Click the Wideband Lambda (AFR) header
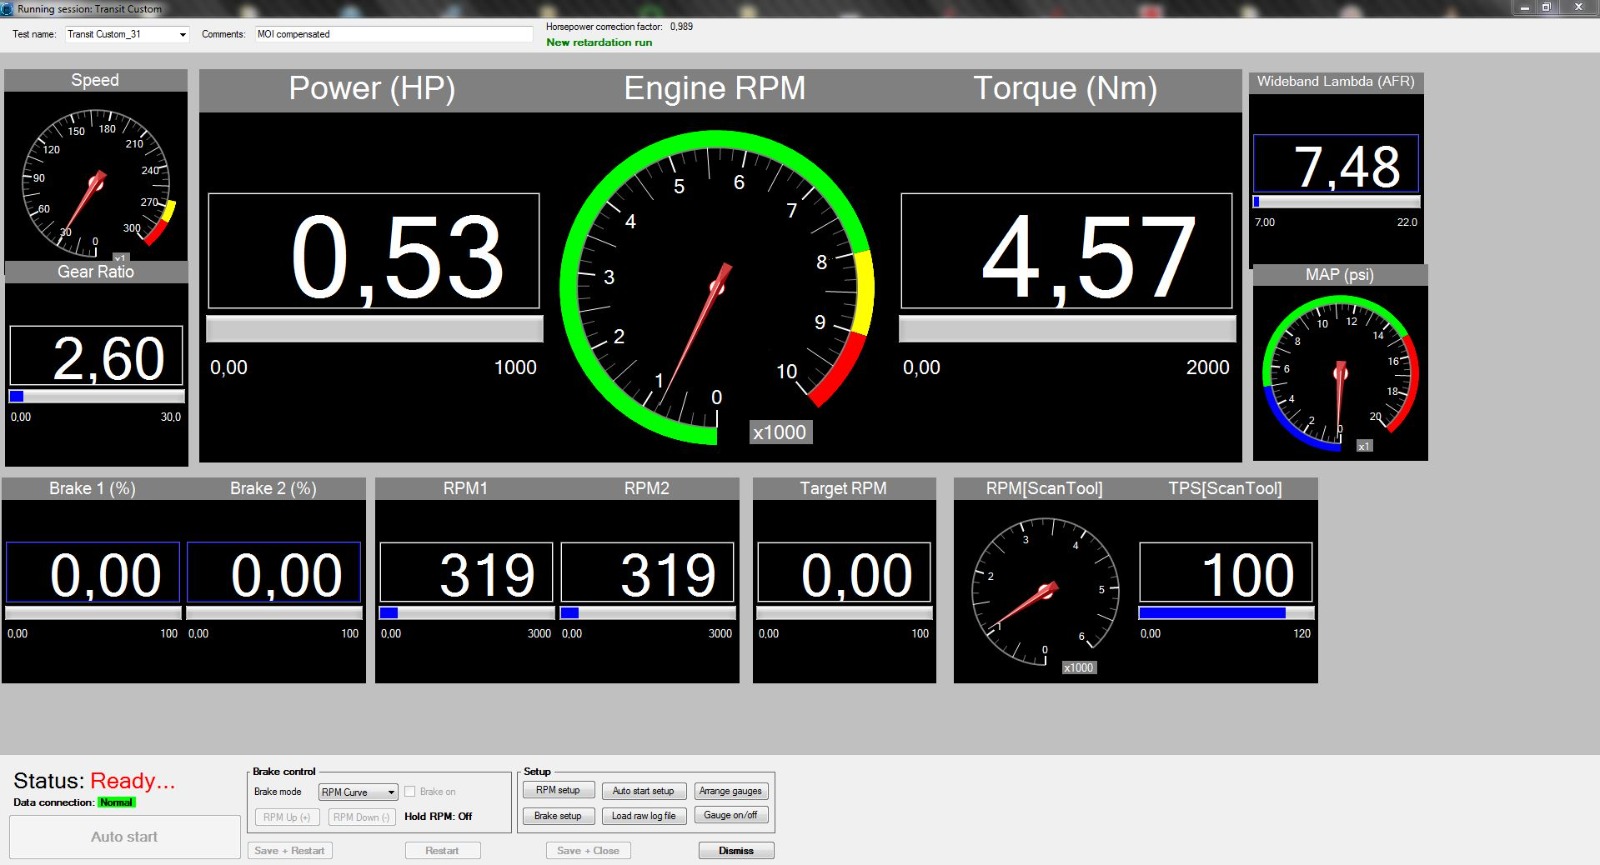The width and height of the screenshot is (1600, 865). point(1336,82)
